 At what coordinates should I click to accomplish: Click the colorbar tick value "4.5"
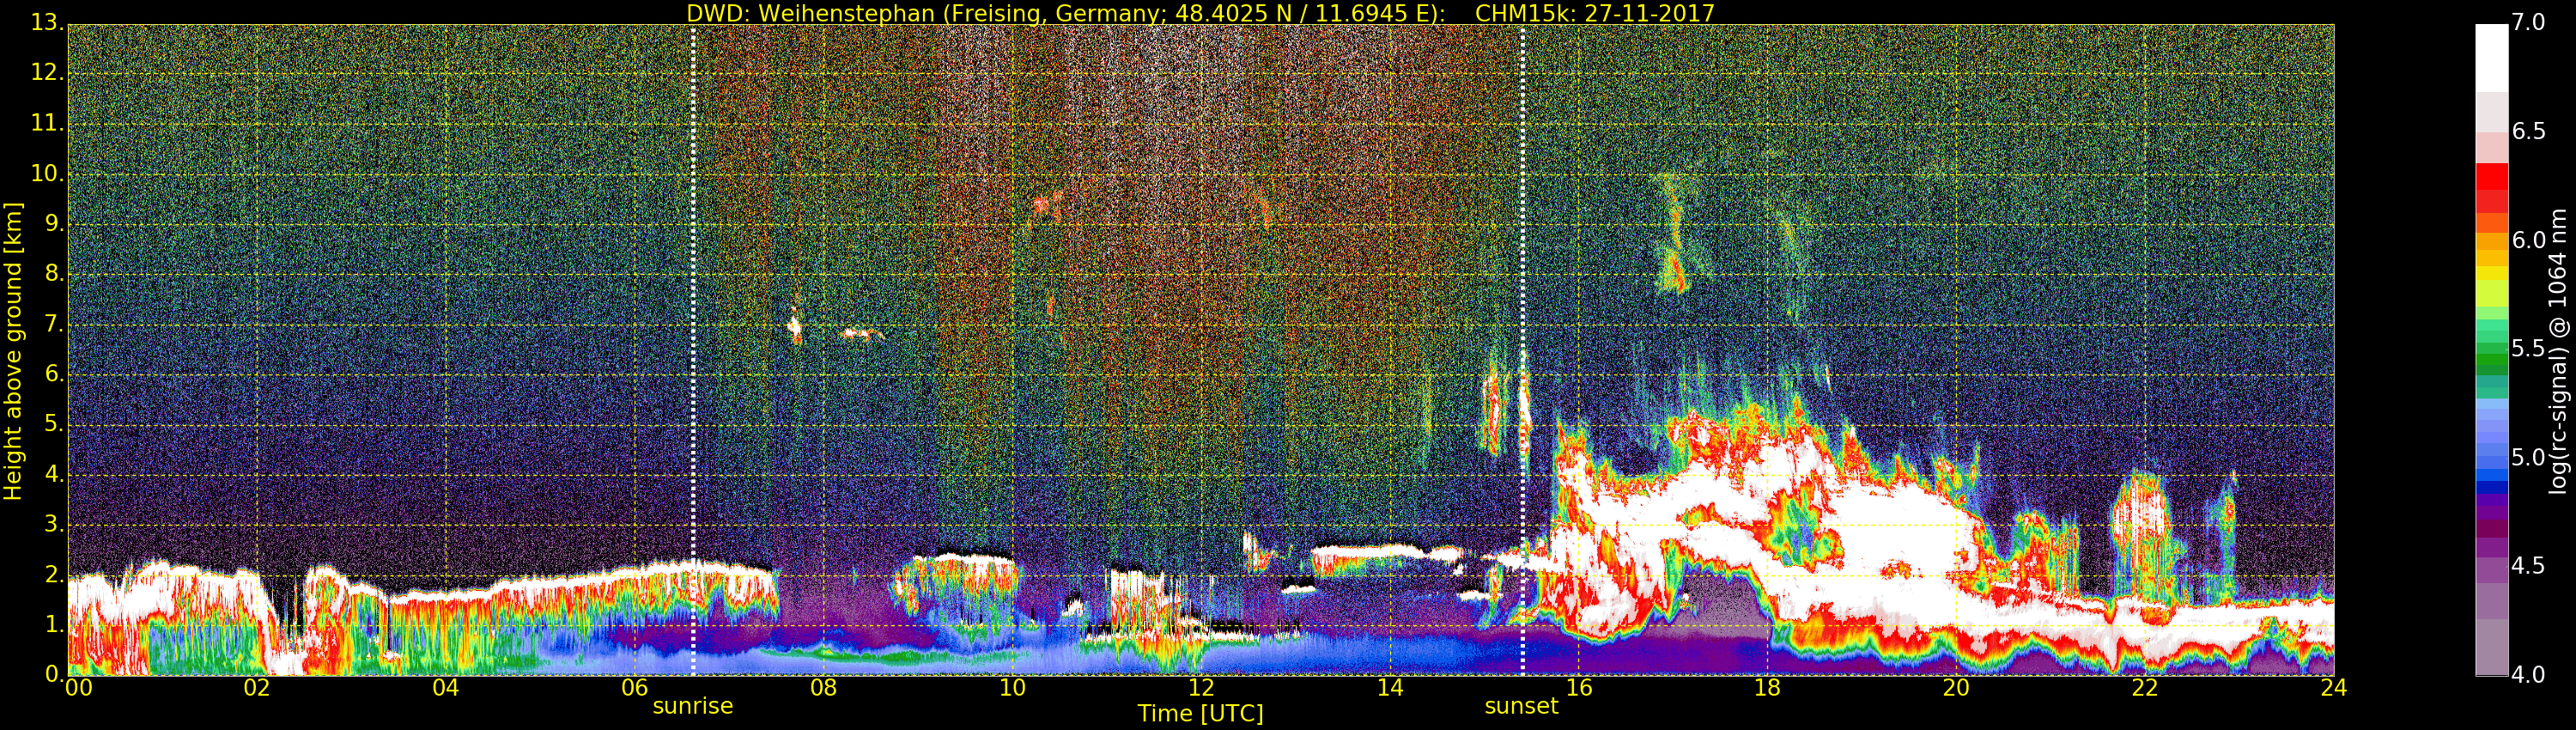tap(2528, 566)
